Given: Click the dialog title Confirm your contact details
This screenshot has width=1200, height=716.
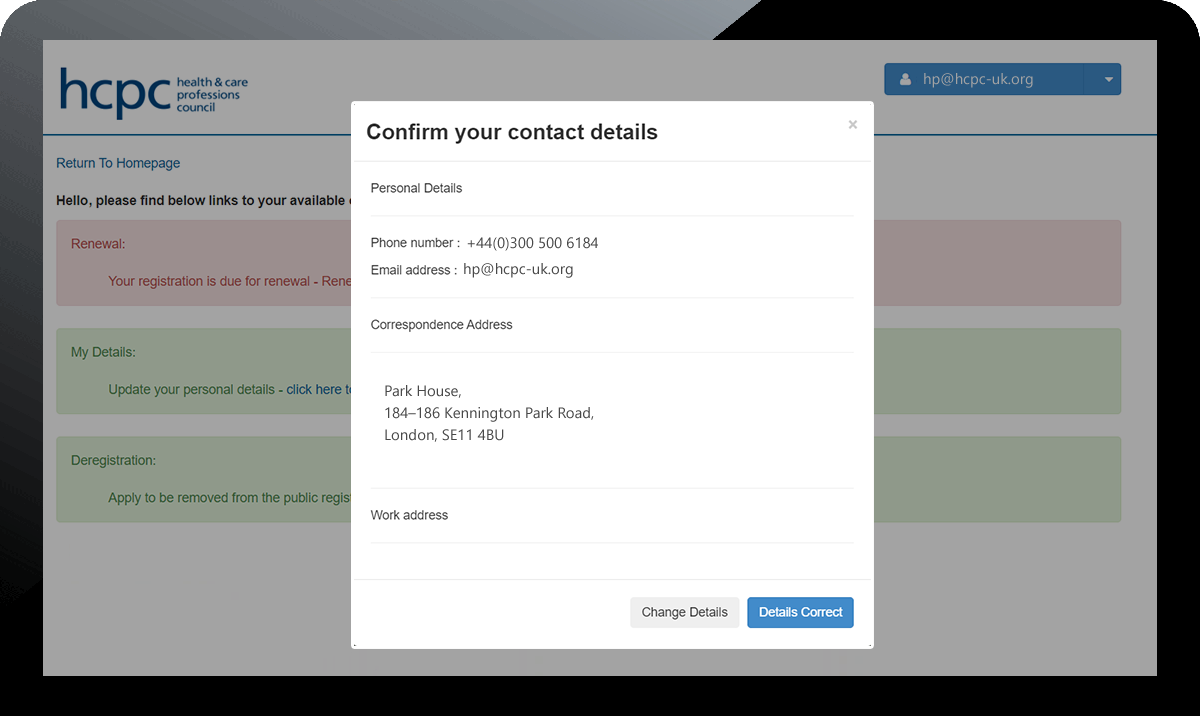Looking at the screenshot, I should click(x=512, y=132).
